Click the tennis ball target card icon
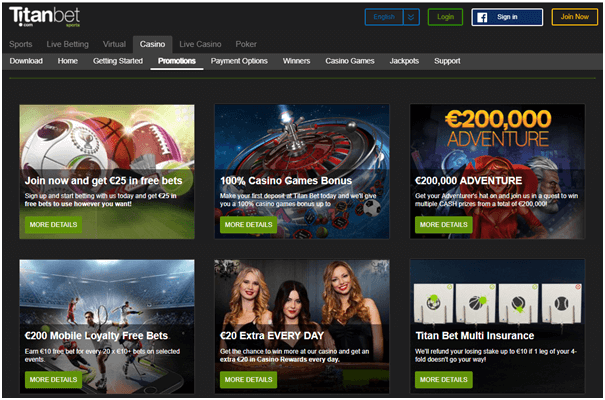Image resolution: width=605 pixels, height=400 pixels. tap(561, 303)
